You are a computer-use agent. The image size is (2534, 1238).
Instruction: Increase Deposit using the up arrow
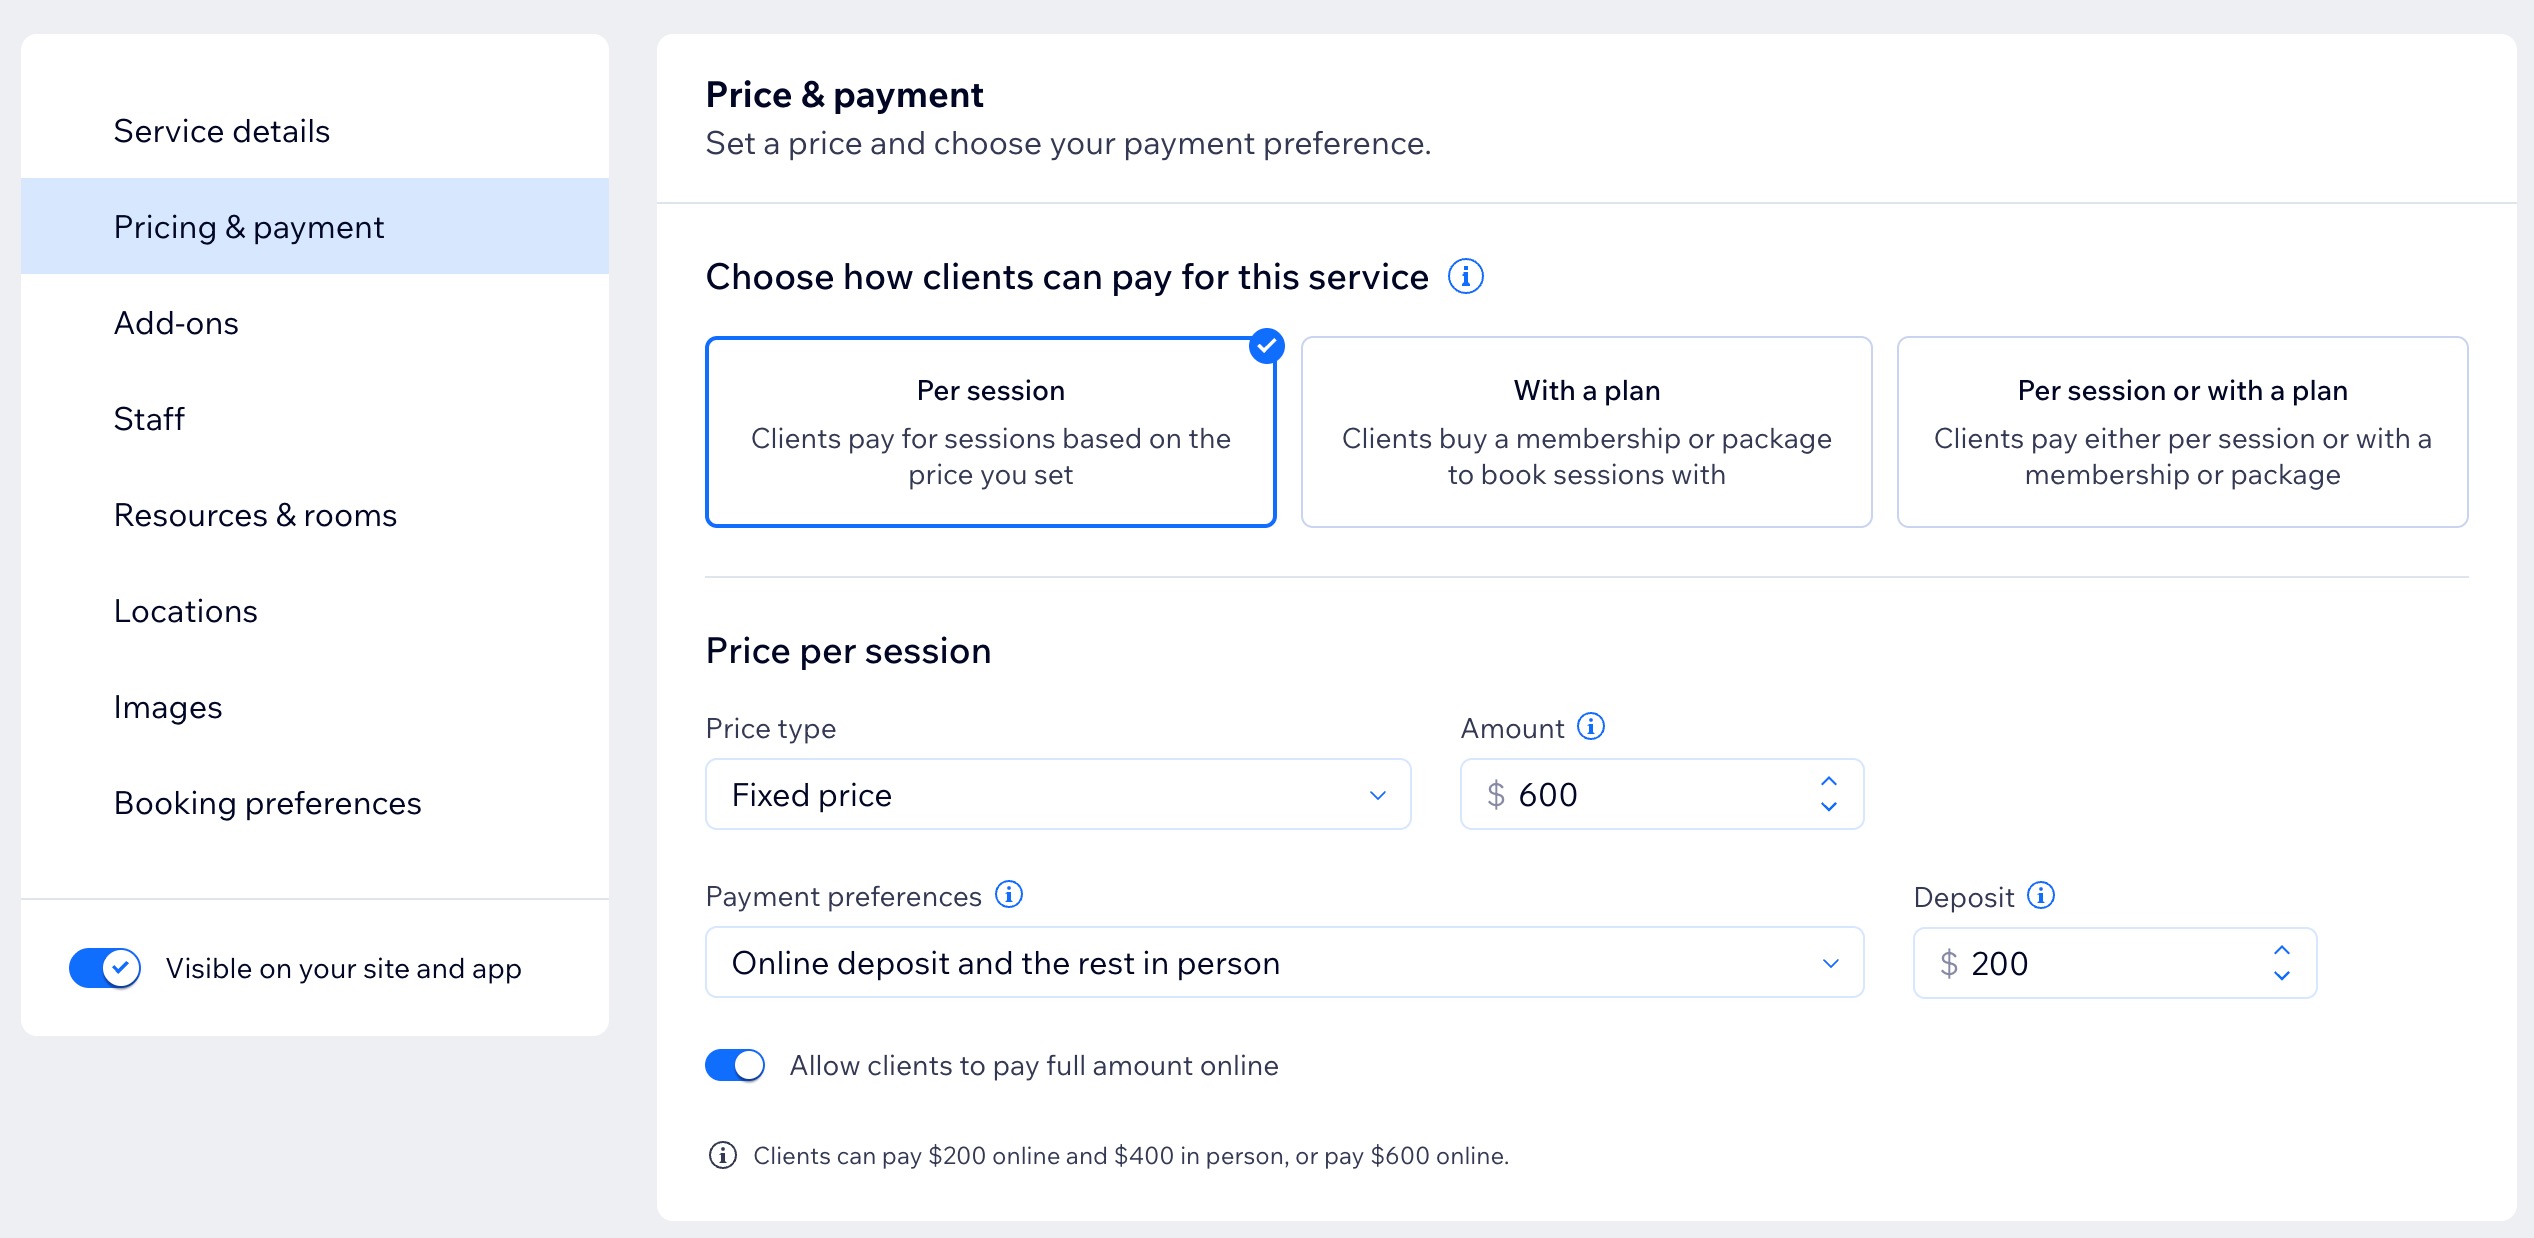[2281, 950]
